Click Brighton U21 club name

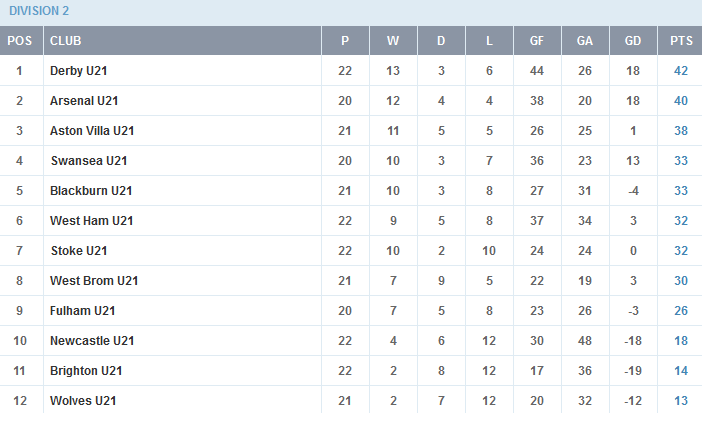86,371
